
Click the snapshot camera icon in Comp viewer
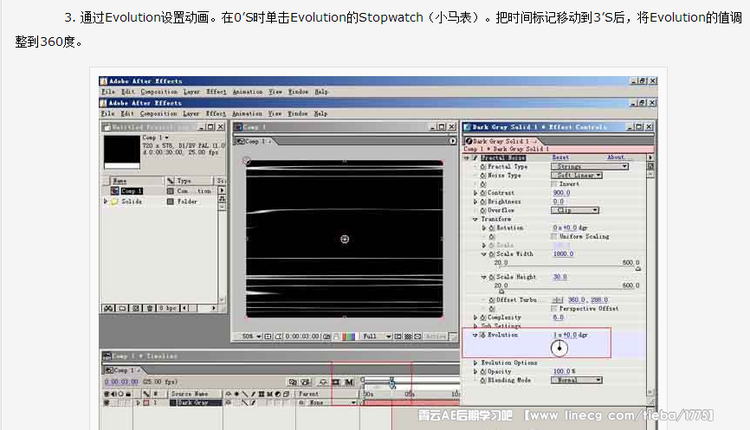click(x=327, y=337)
